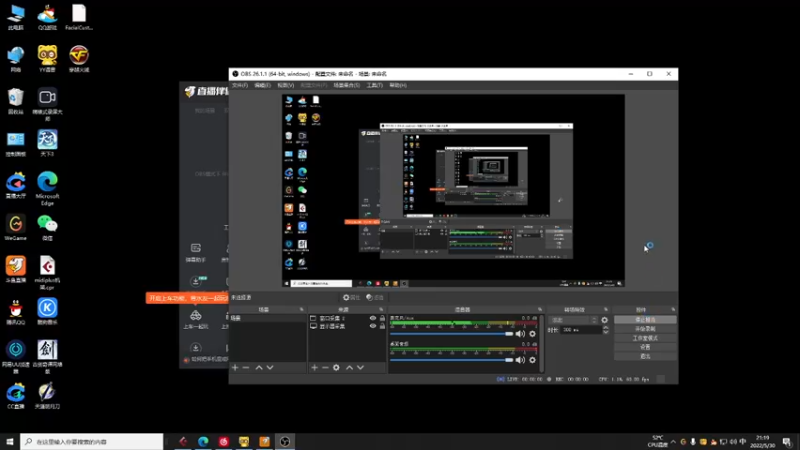Screen dimensions: 800x450
Task: Click Windows Start button on taskbar
Action: [x=10, y=441]
